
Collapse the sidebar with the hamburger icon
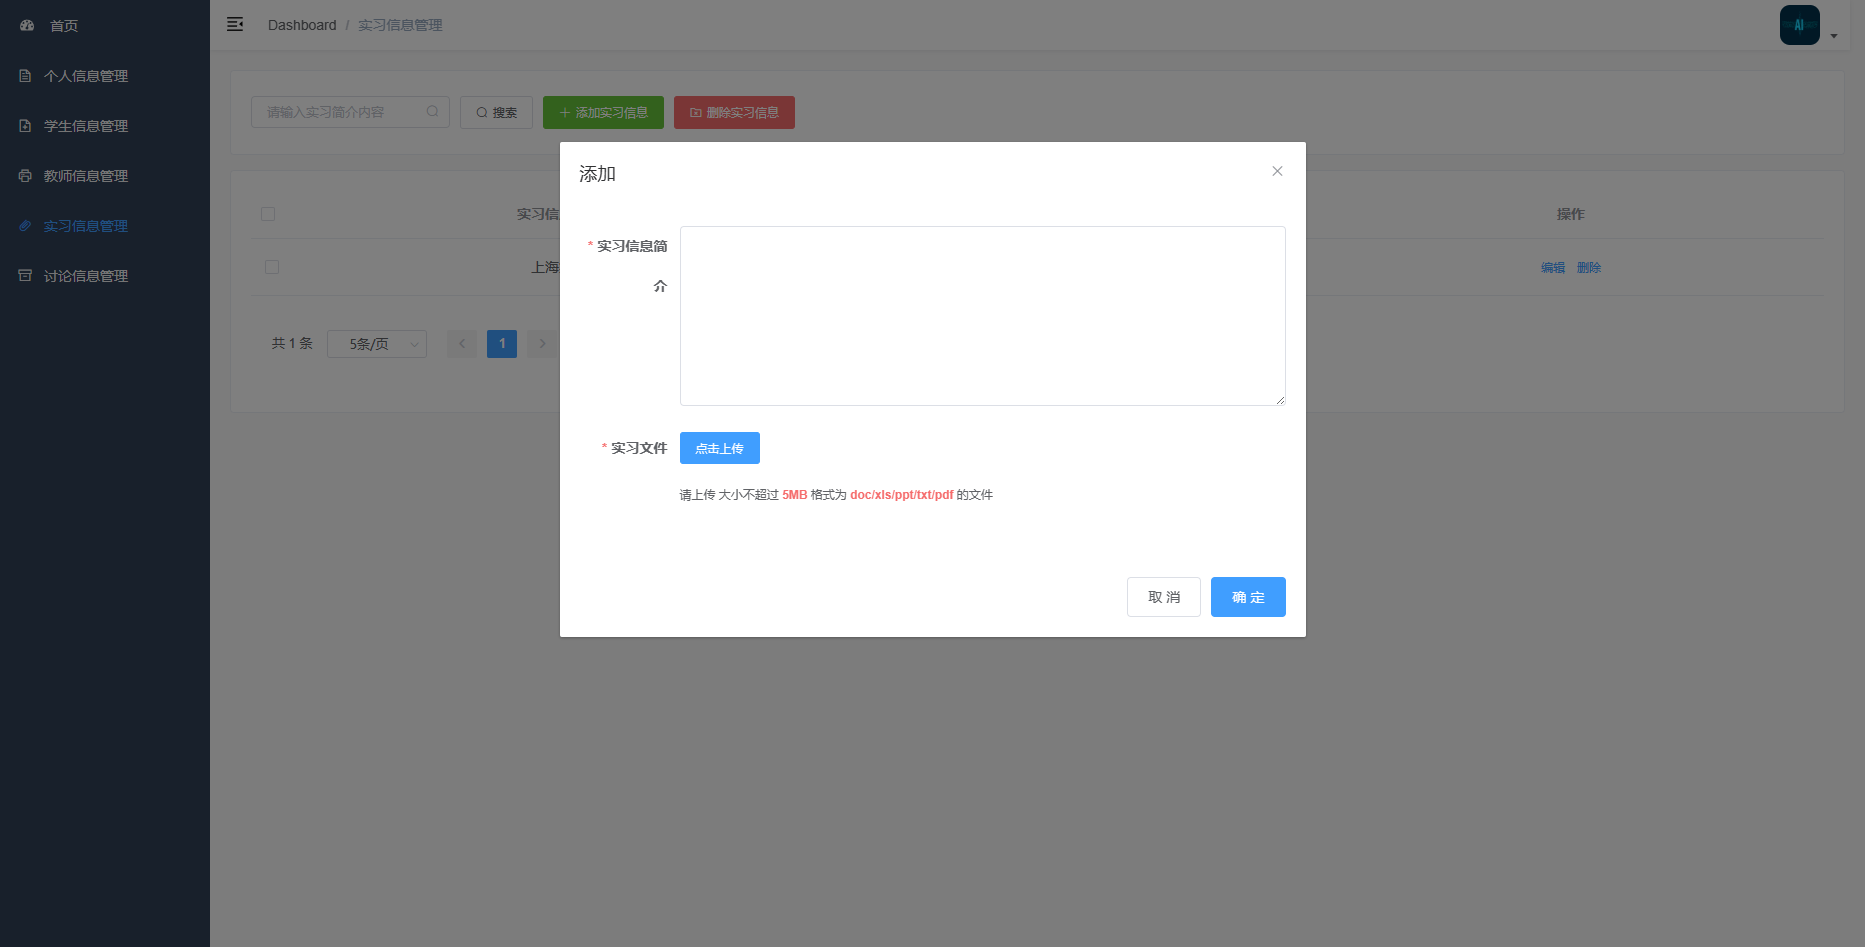[x=235, y=24]
